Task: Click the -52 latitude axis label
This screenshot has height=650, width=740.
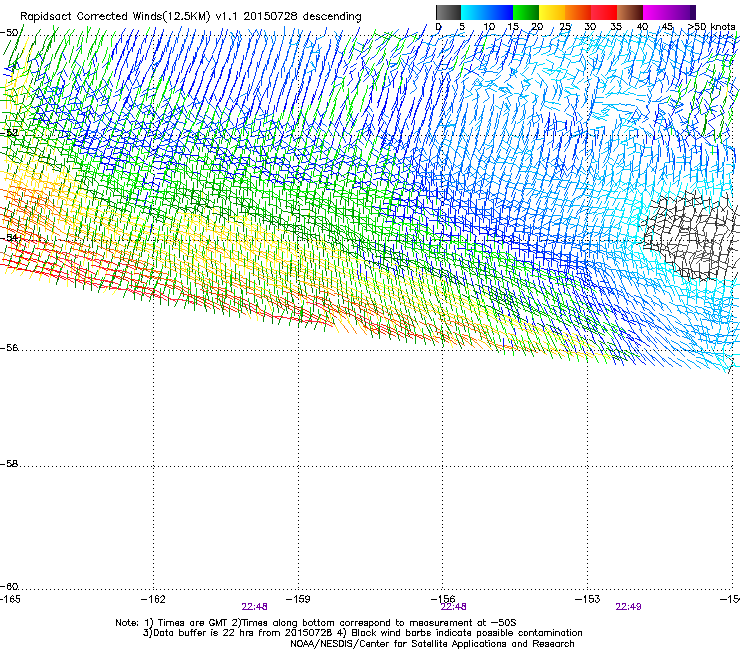Action: [x=9, y=133]
